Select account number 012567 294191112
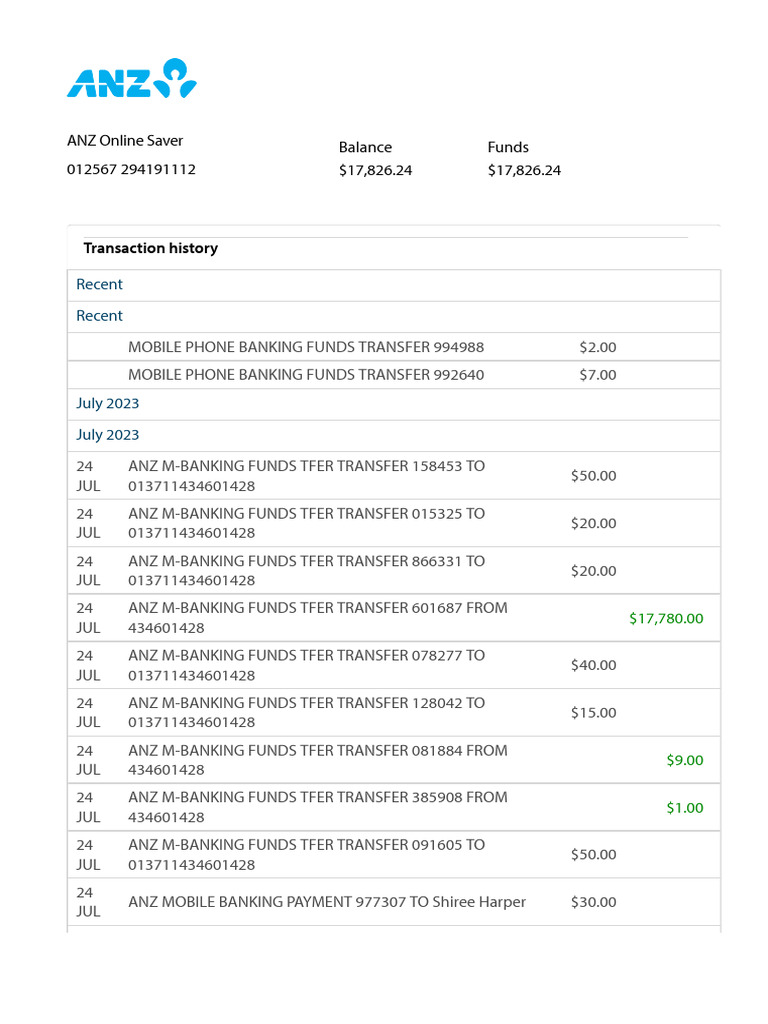768x1024 pixels. coord(131,169)
